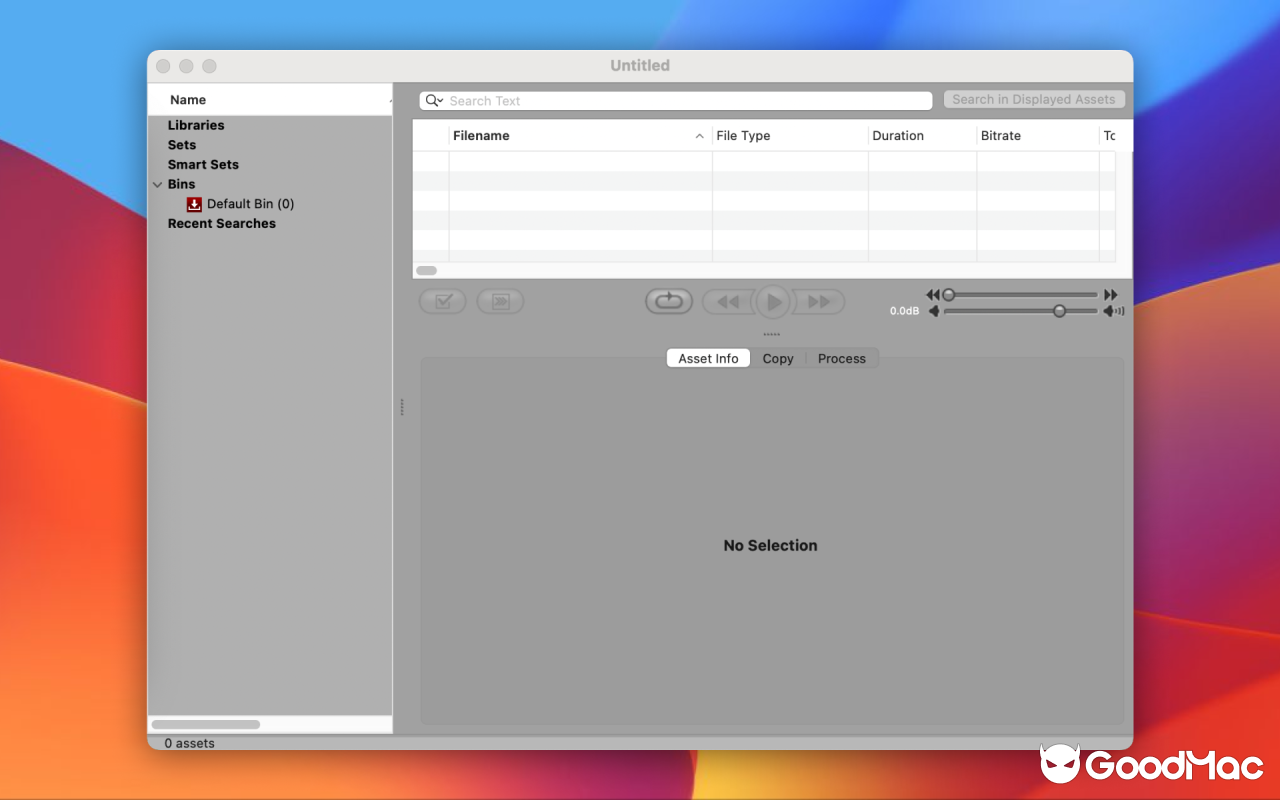The height and width of the screenshot is (800, 1280).
Task: Click the Default Bin red icon
Action: click(193, 204)
